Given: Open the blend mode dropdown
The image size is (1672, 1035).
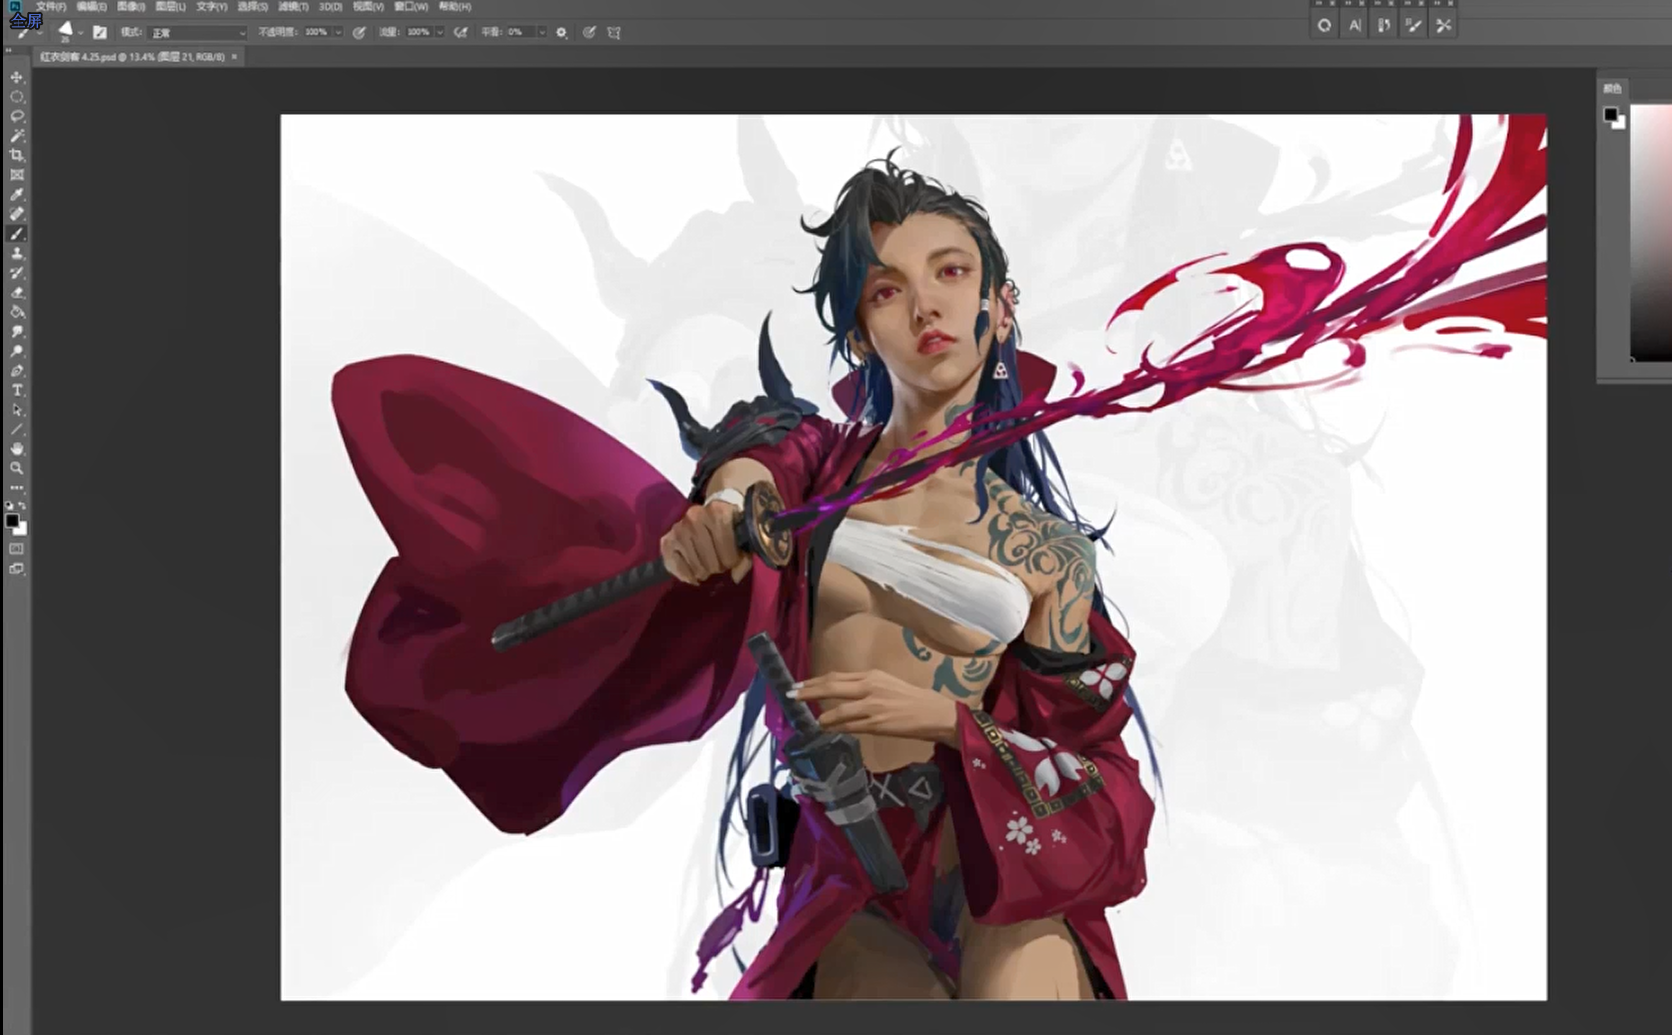Looking at the screenshot, I should [x=198, y=33].
